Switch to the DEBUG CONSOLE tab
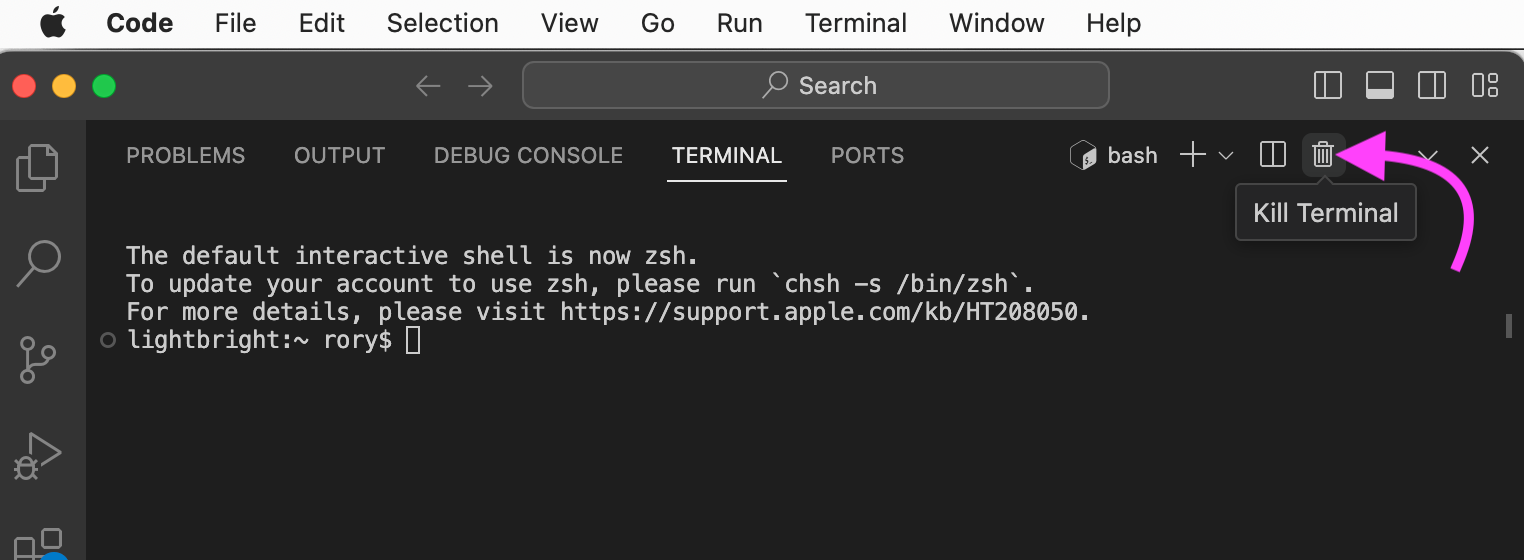 click(528, 156)
